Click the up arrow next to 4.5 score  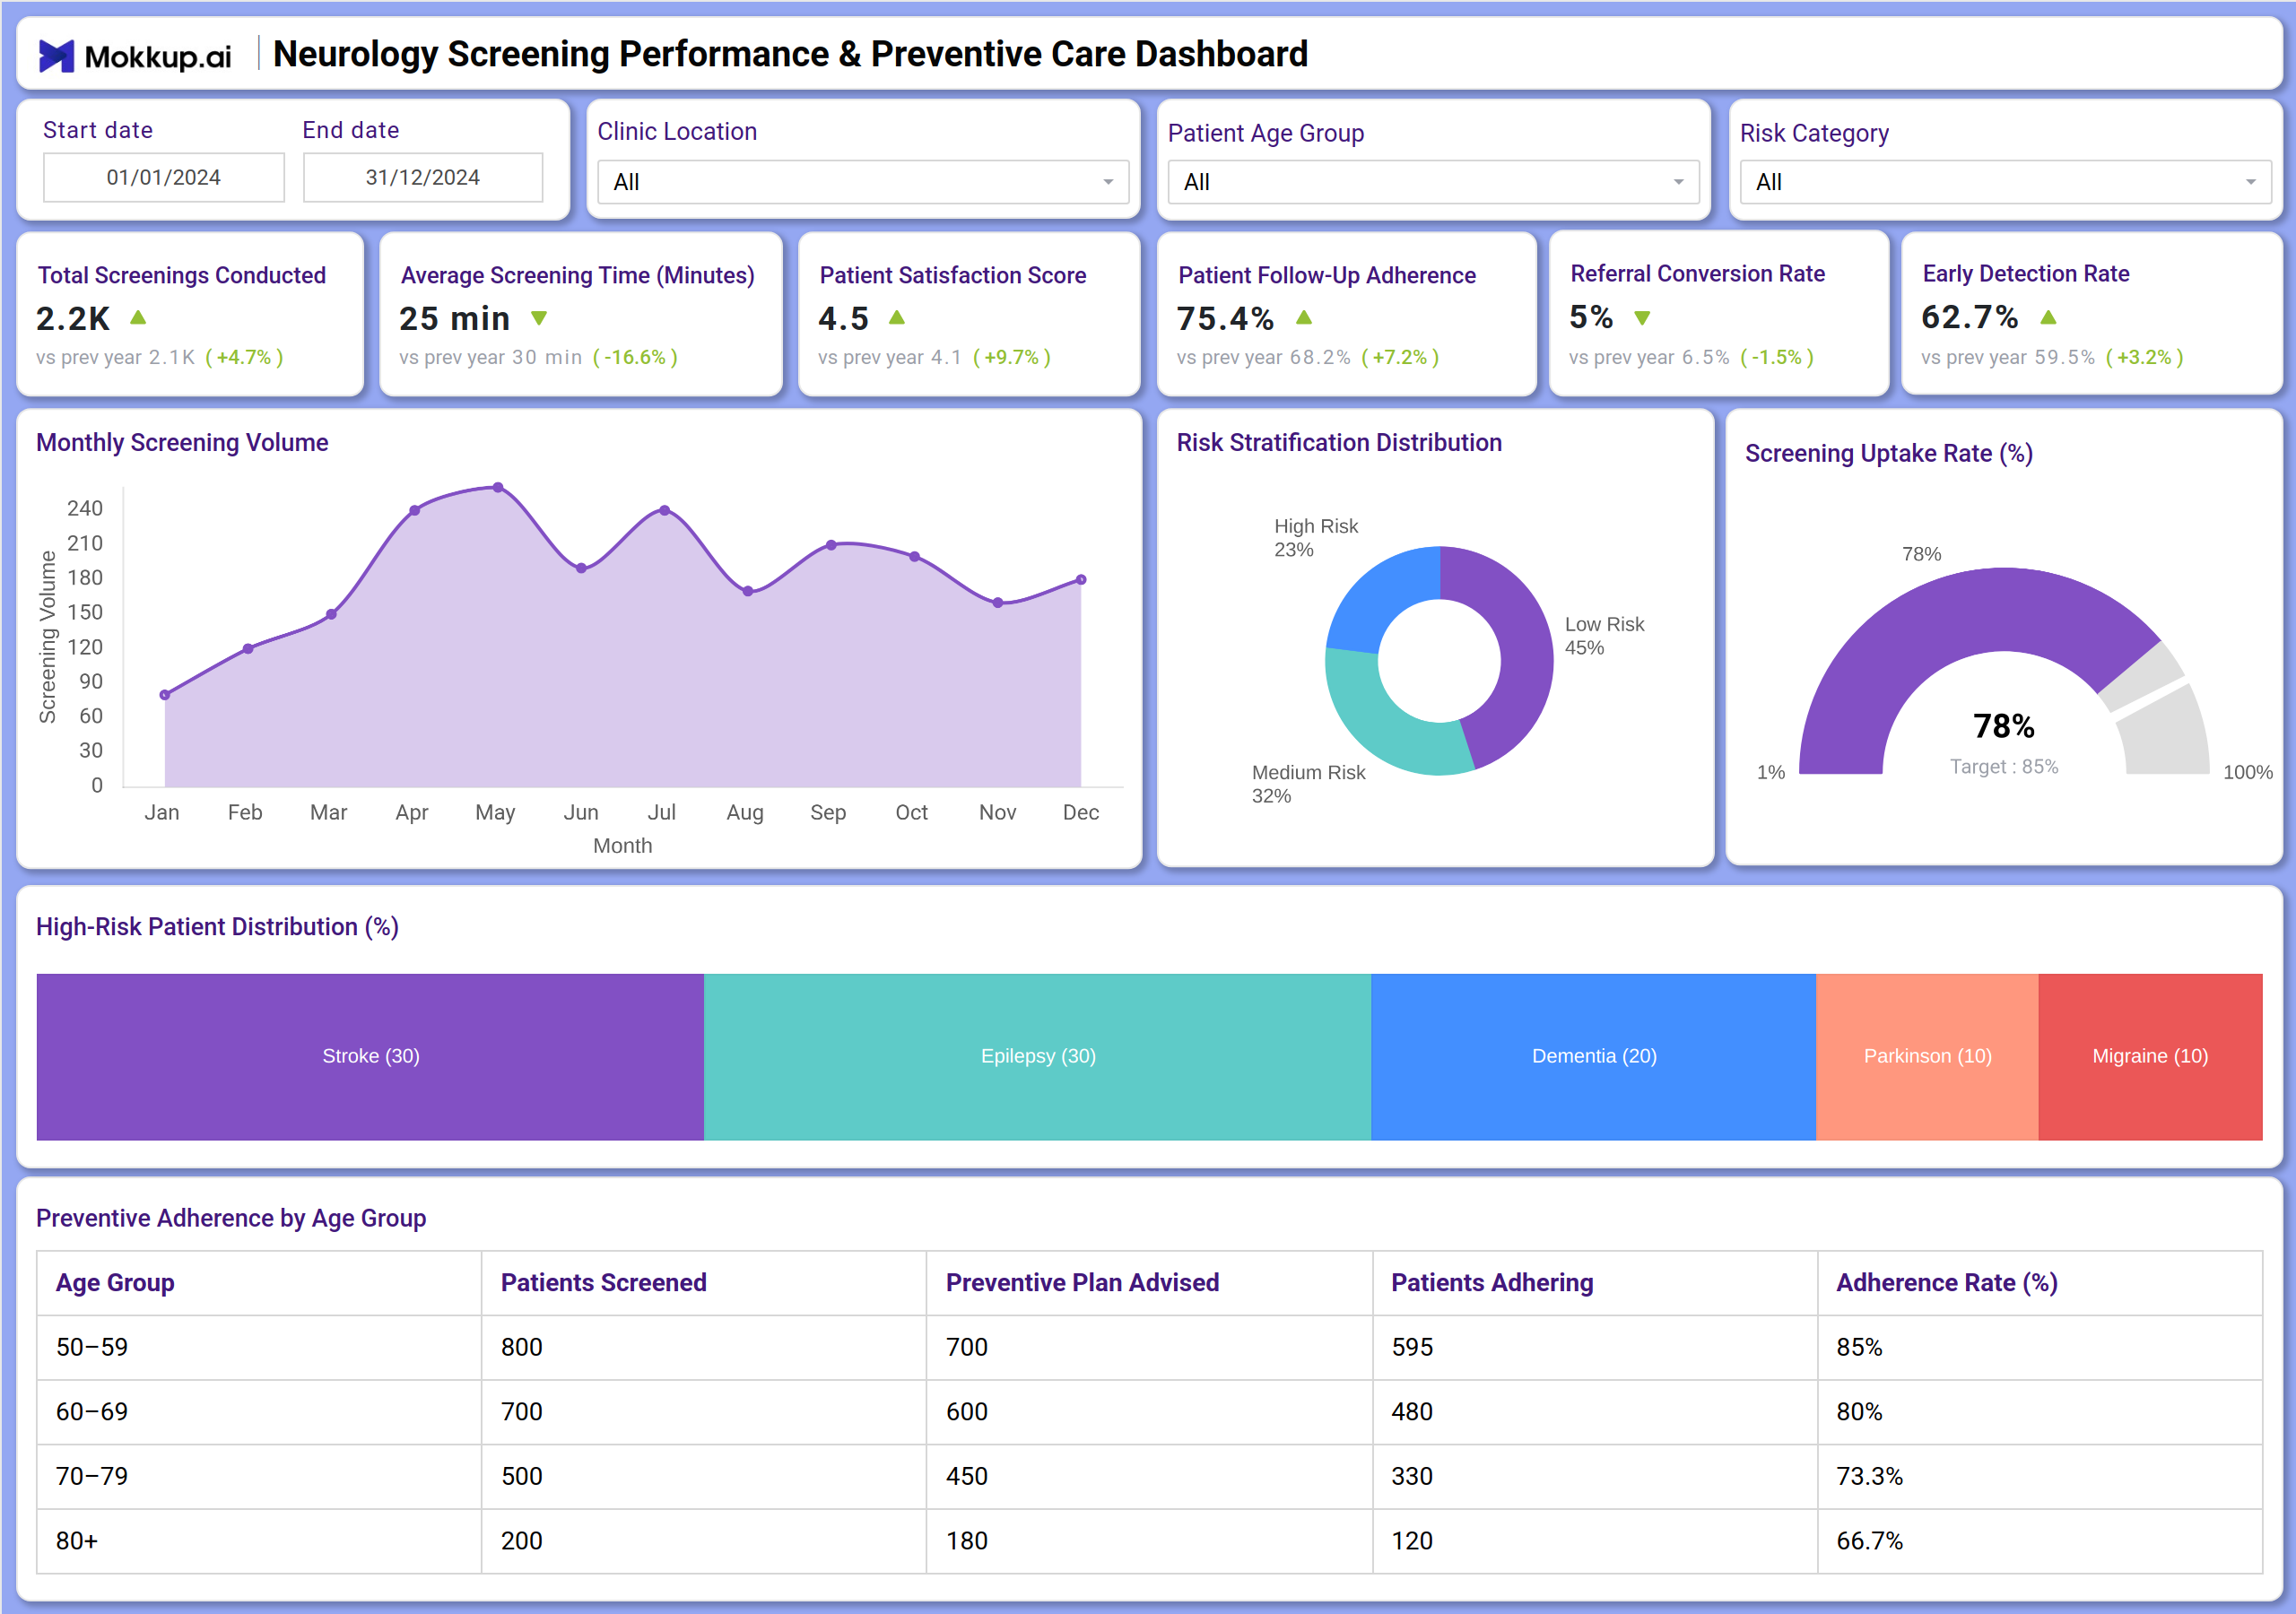(897, 318)
